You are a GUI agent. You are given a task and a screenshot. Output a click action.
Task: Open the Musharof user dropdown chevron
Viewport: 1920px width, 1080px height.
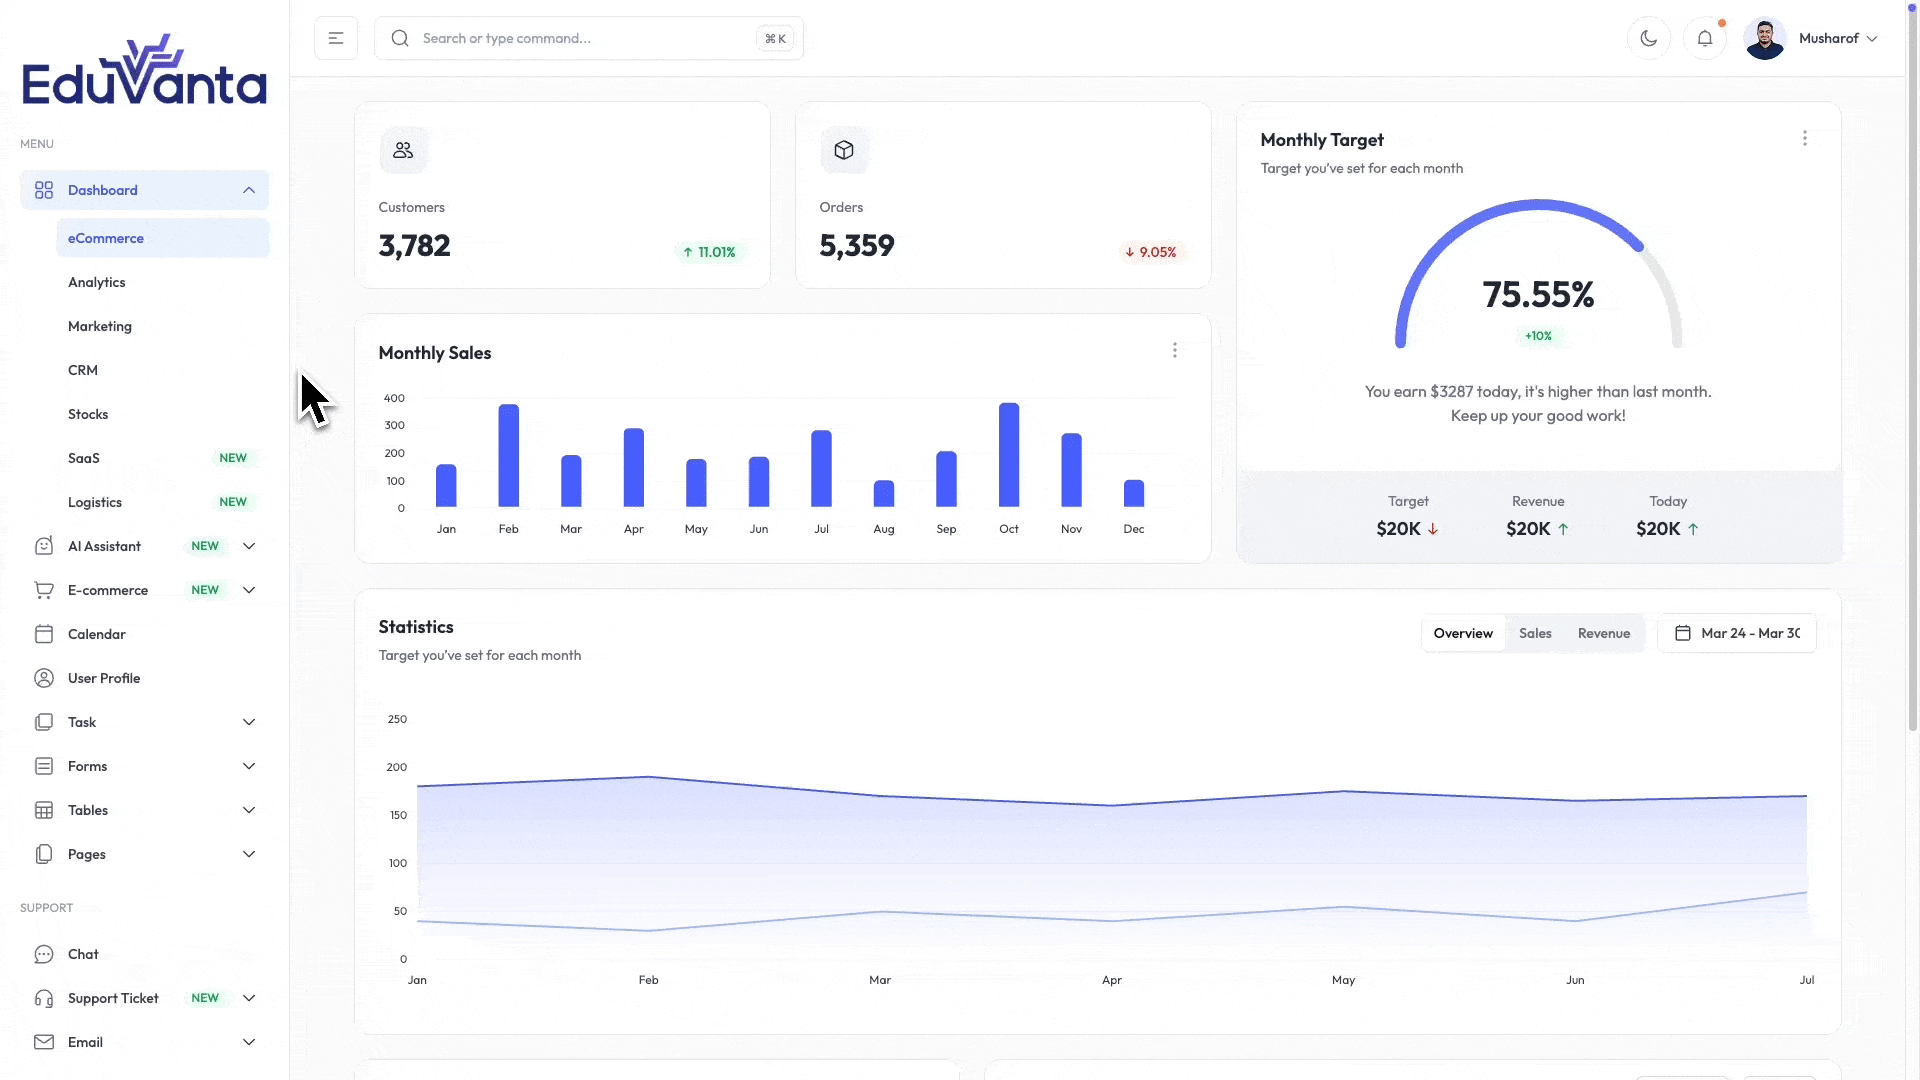1872,39
